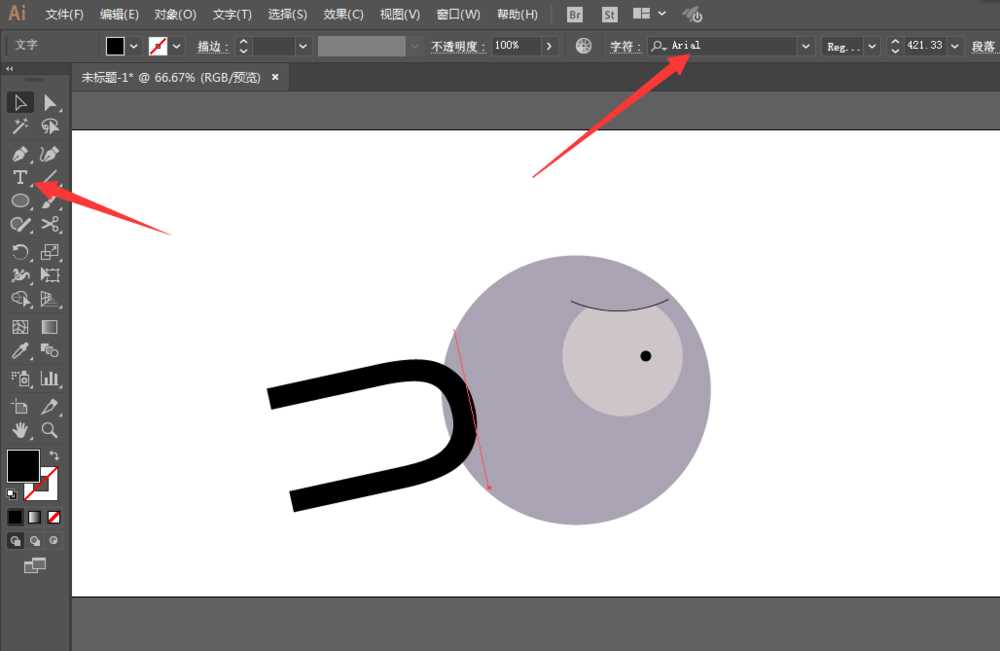Select the Type tool in the toolbar
Viewport: 1000px width, 651px height.
19,177
